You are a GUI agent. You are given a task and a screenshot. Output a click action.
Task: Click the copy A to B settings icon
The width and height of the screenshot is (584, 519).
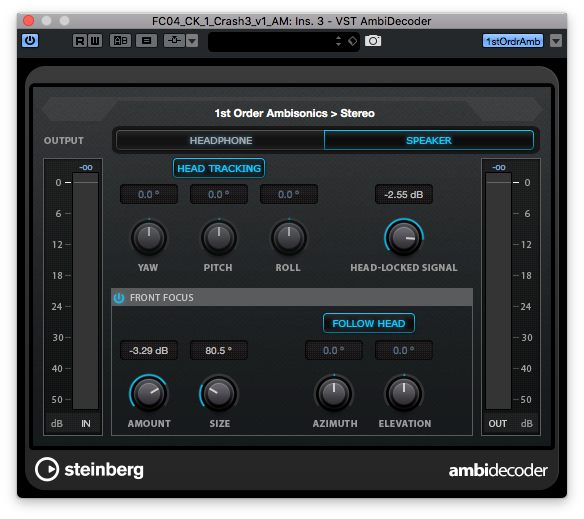(x=146, y=41)
